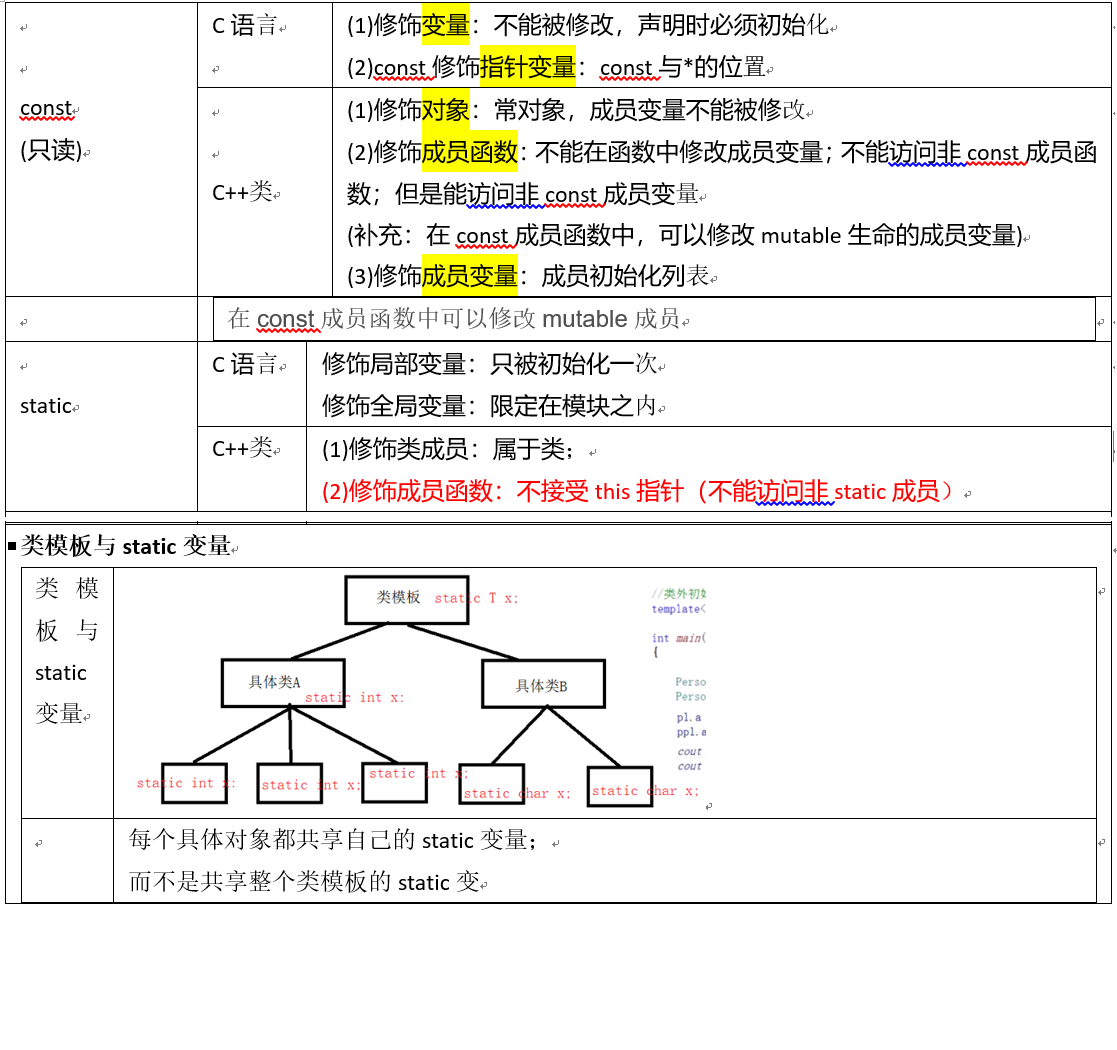Viewport: 1117px width, 1050px height.
Task: Click the 'const' keyword in the left cell
Action: pyautogui.click(x=47, y=109)
